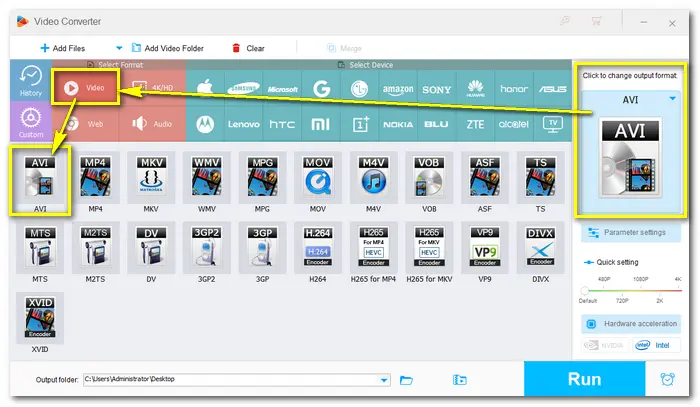Screen dimensions: 700x407
Task: Pick the TS format icon
Action: tap(540, 178)
